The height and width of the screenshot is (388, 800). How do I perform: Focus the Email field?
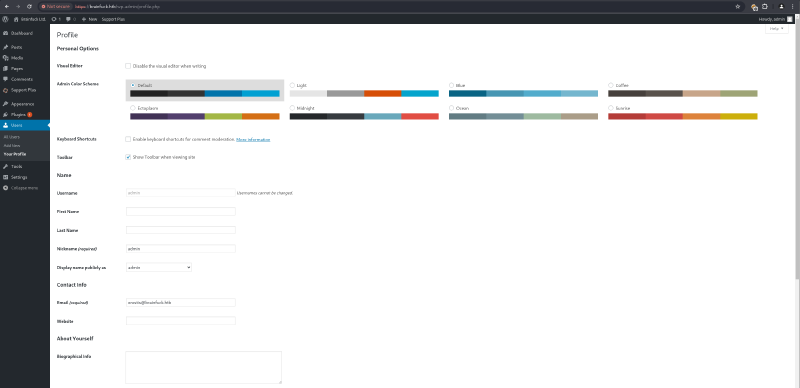[181, 302]
